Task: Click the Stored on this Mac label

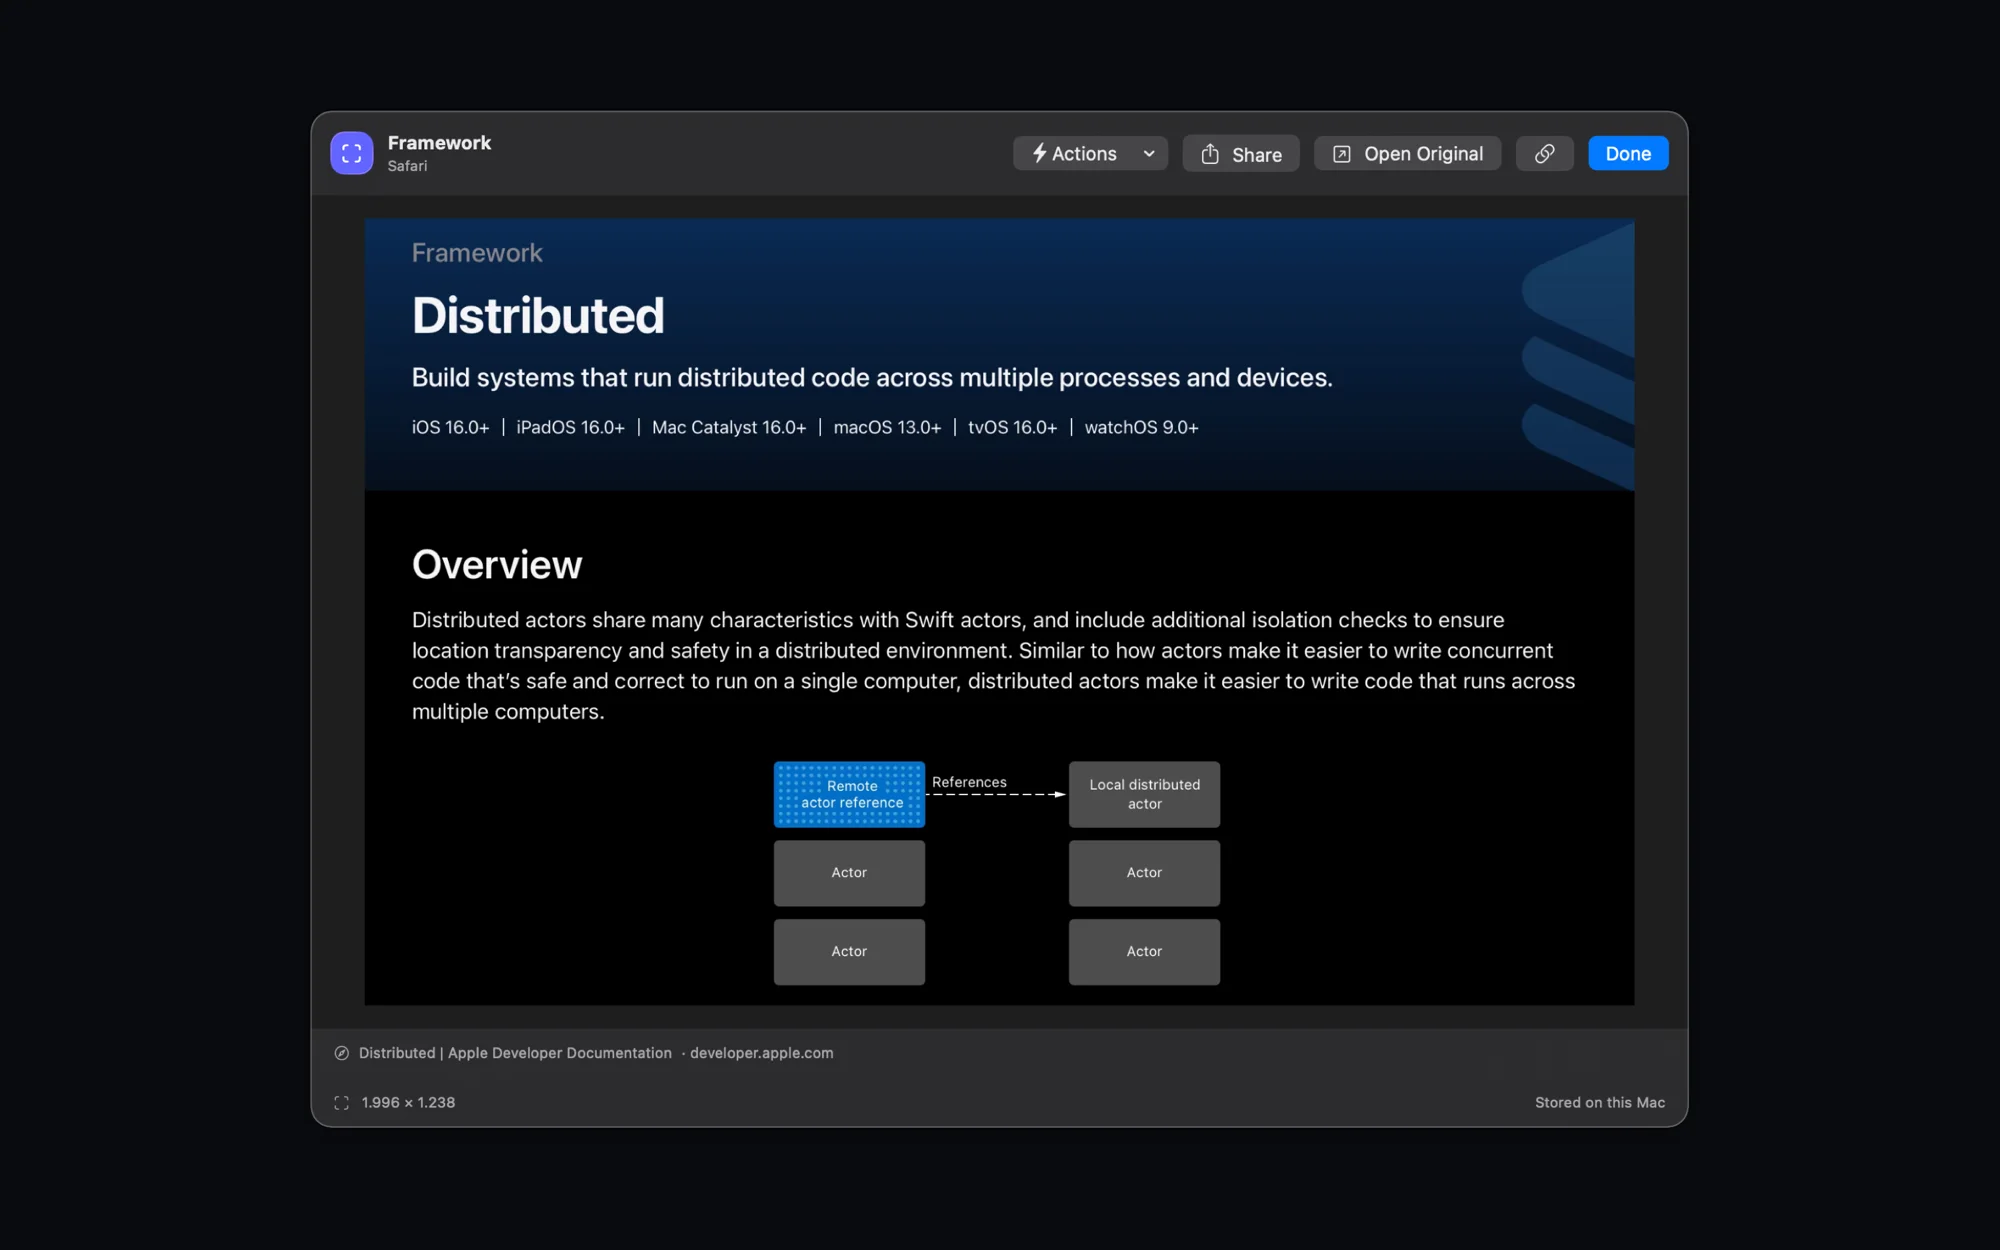Action: 1600,1103
